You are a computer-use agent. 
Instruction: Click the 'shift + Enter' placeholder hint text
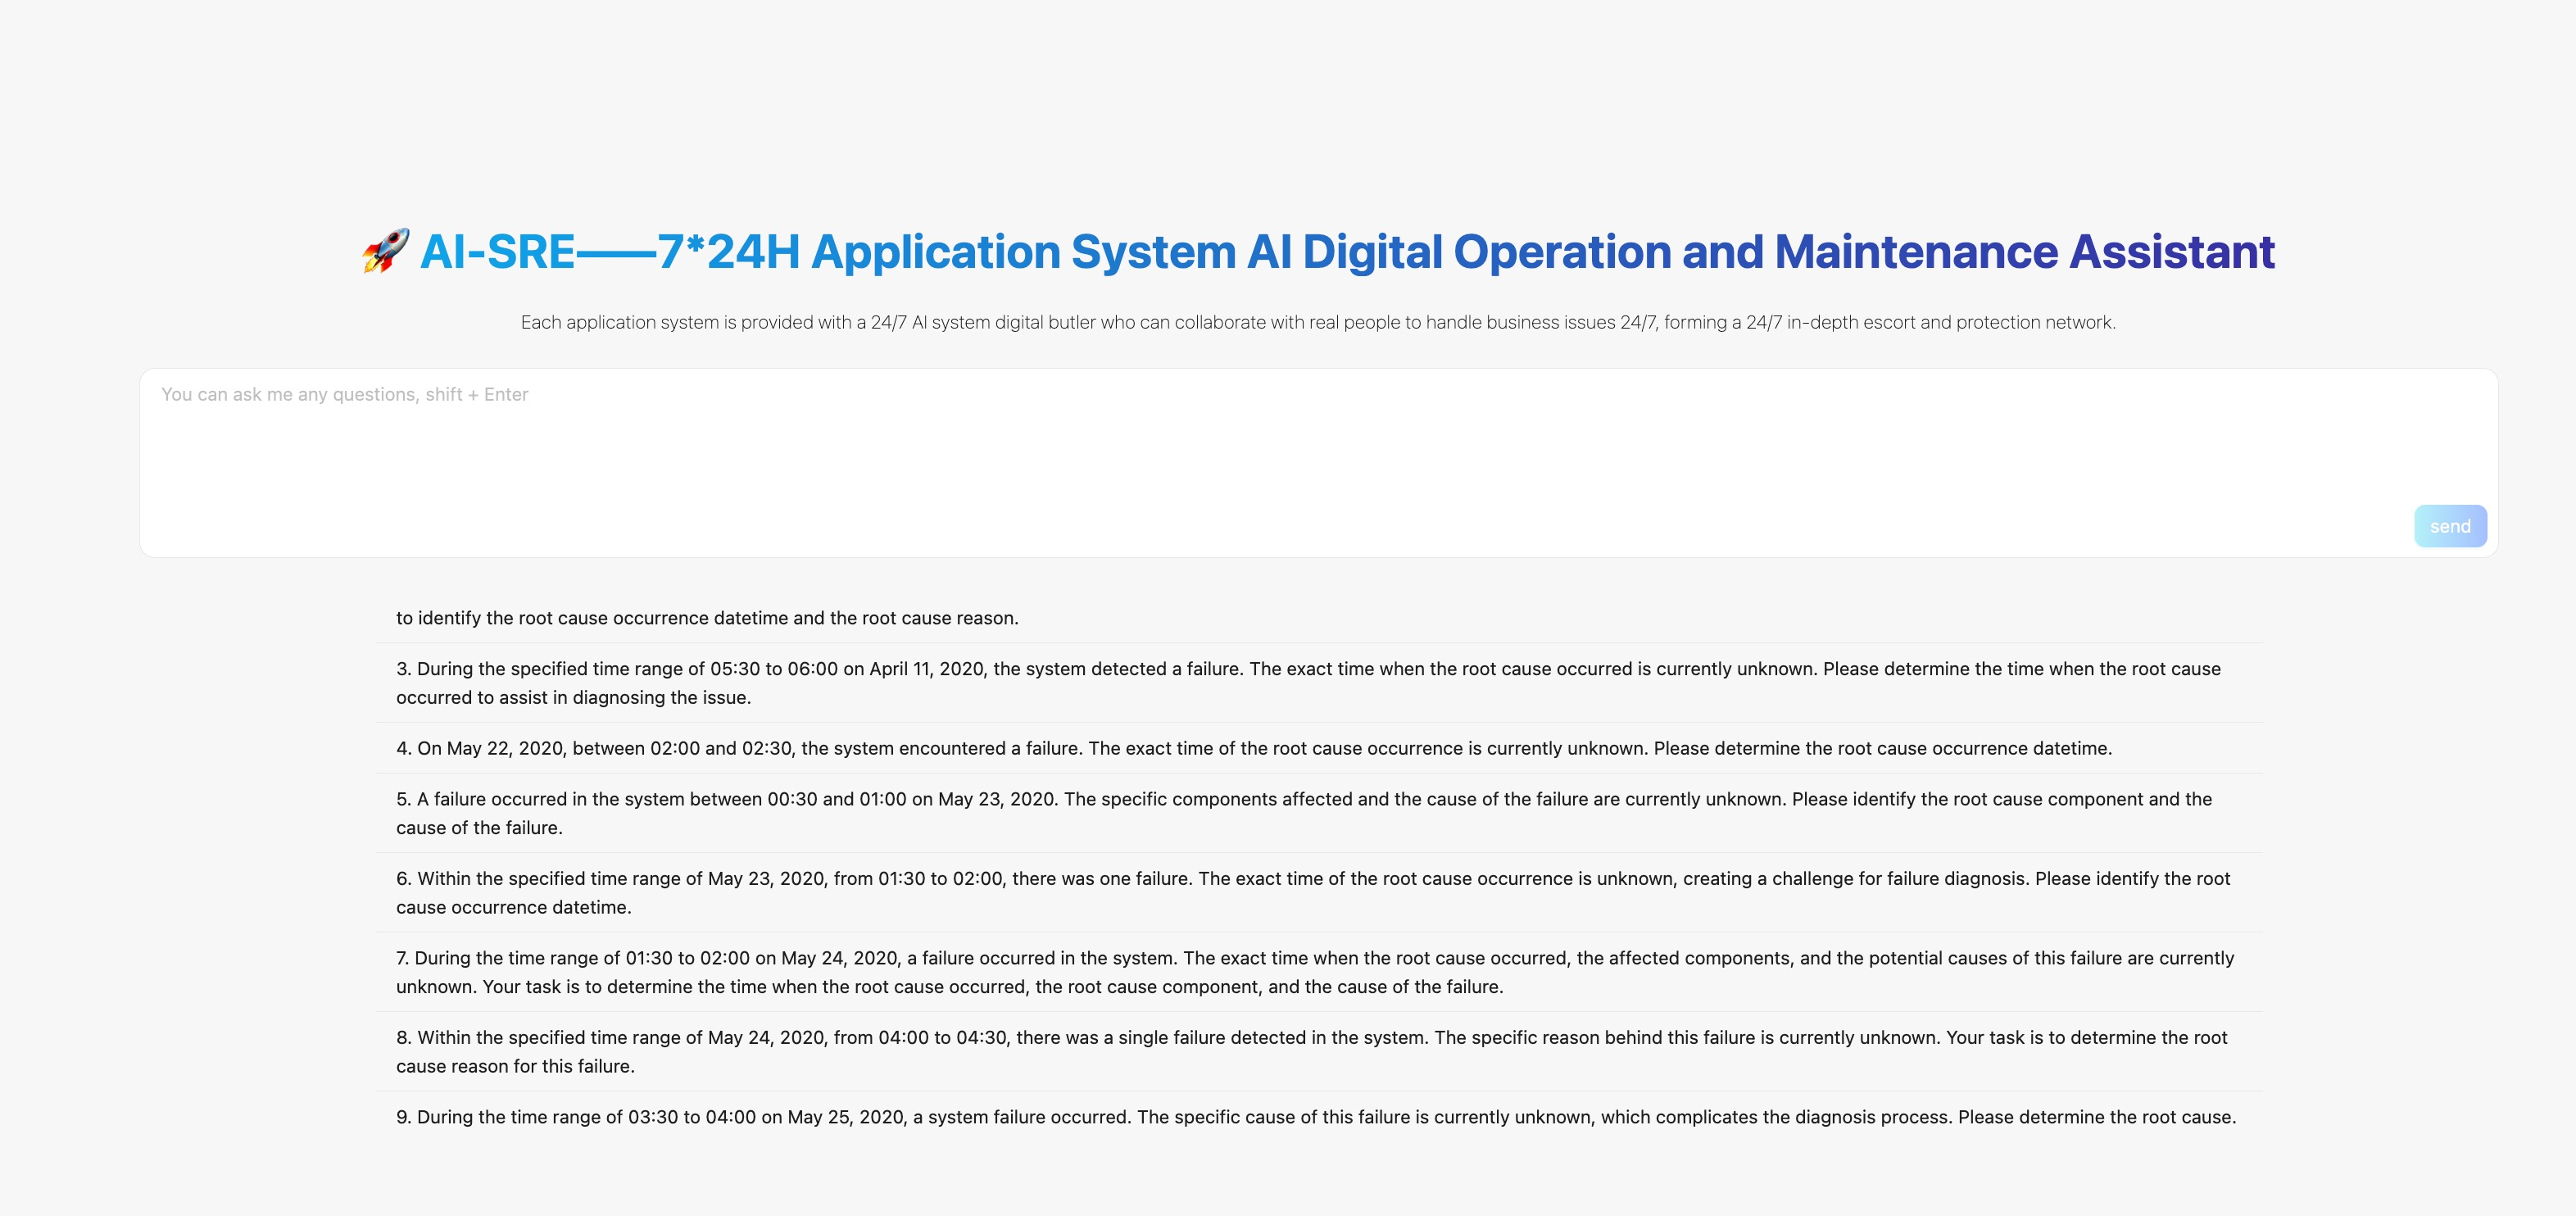pos(476,395)
